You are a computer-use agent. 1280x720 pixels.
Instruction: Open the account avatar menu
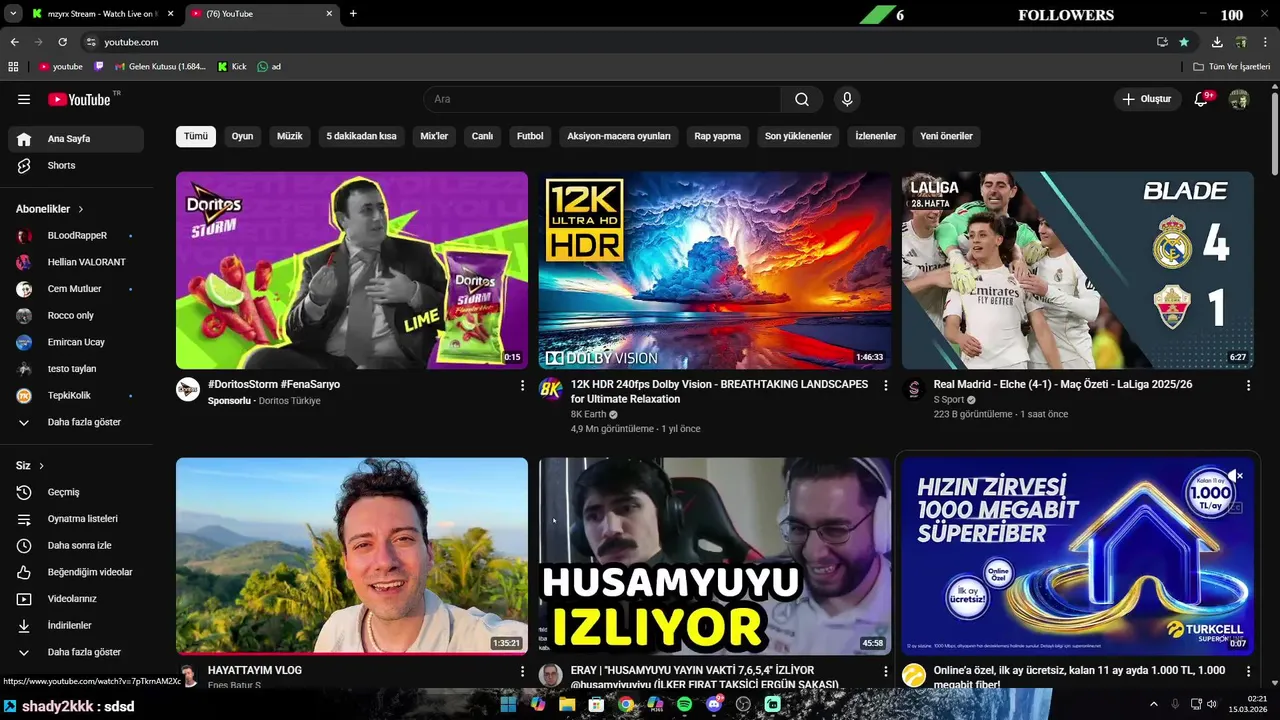click(x=1239, y=99)
